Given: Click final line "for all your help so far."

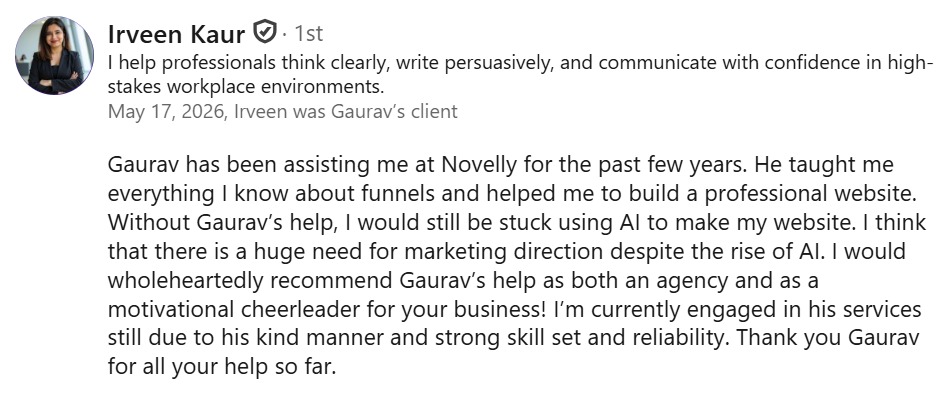Looking at the screenshot, I should pyautogui.click(x=221, y=367).
